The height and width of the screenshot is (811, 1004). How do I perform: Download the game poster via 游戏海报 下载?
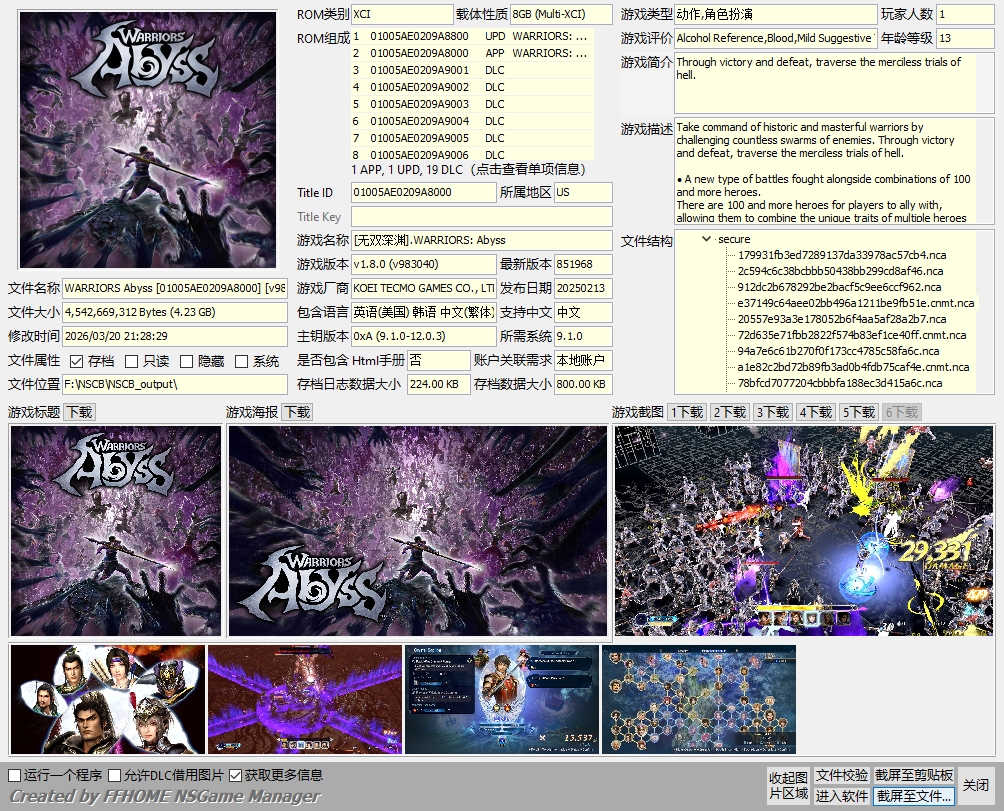point(297,412)
